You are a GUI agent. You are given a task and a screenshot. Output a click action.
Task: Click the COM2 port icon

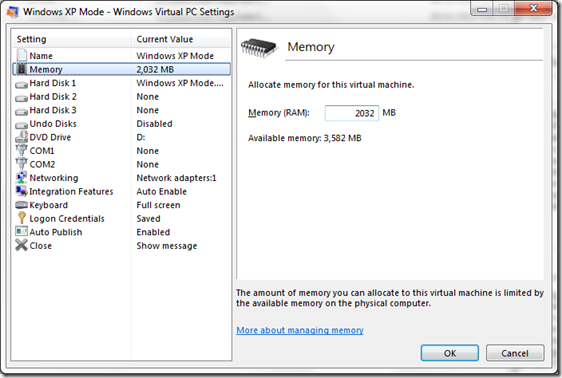point(22,163)
